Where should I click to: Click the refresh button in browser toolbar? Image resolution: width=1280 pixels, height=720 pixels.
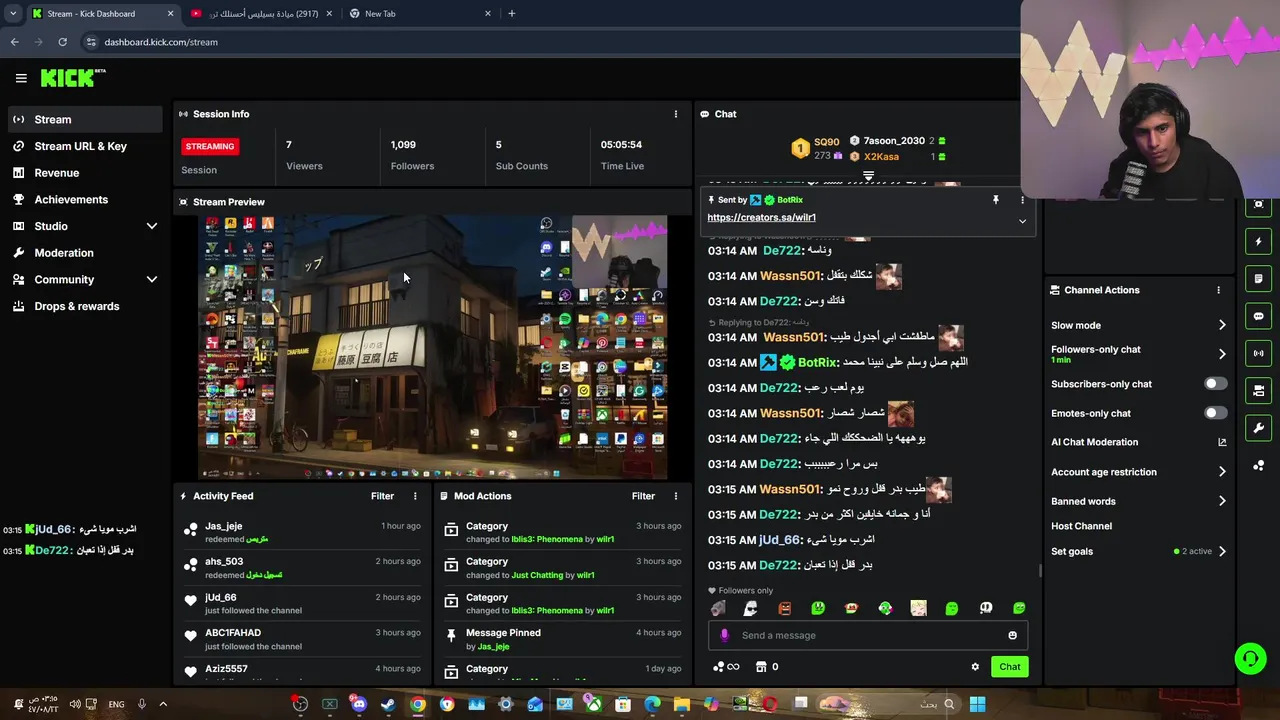[x=62, y=42]
